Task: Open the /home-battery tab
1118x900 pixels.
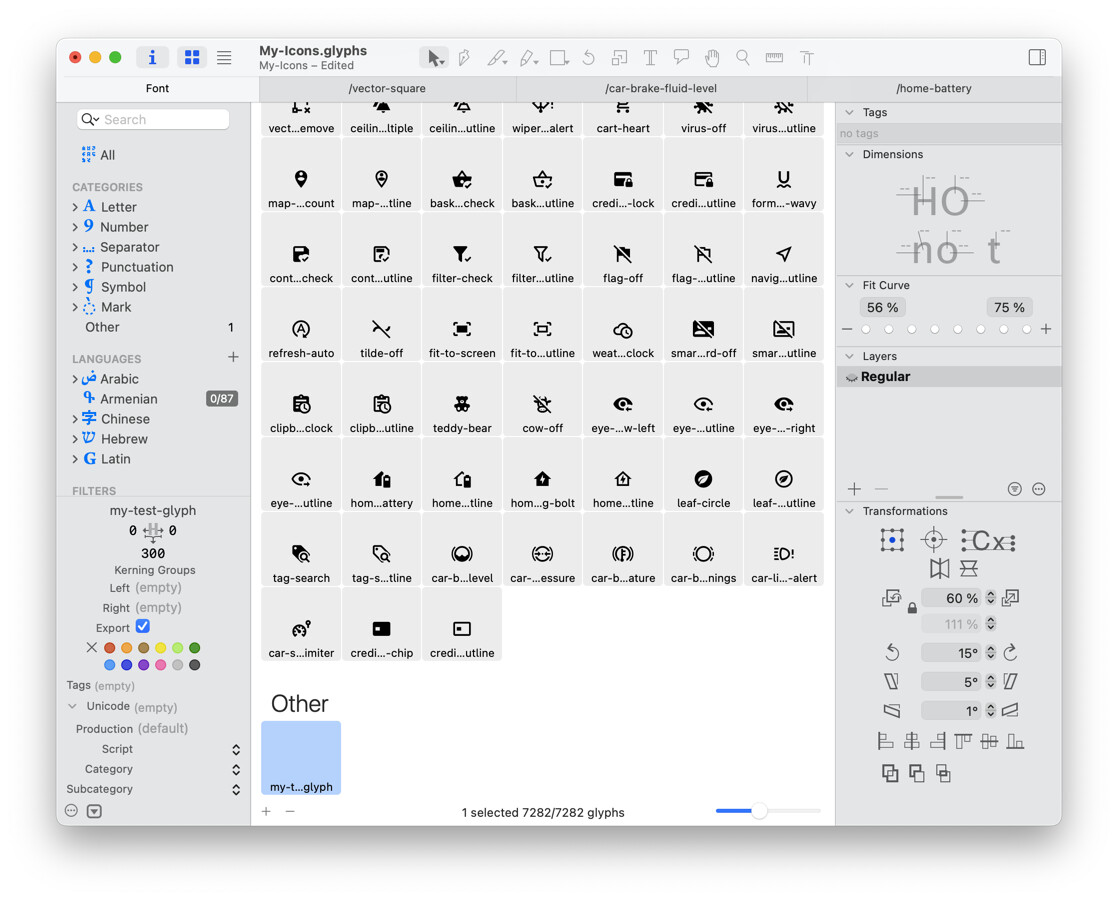Action: [933, 88]
